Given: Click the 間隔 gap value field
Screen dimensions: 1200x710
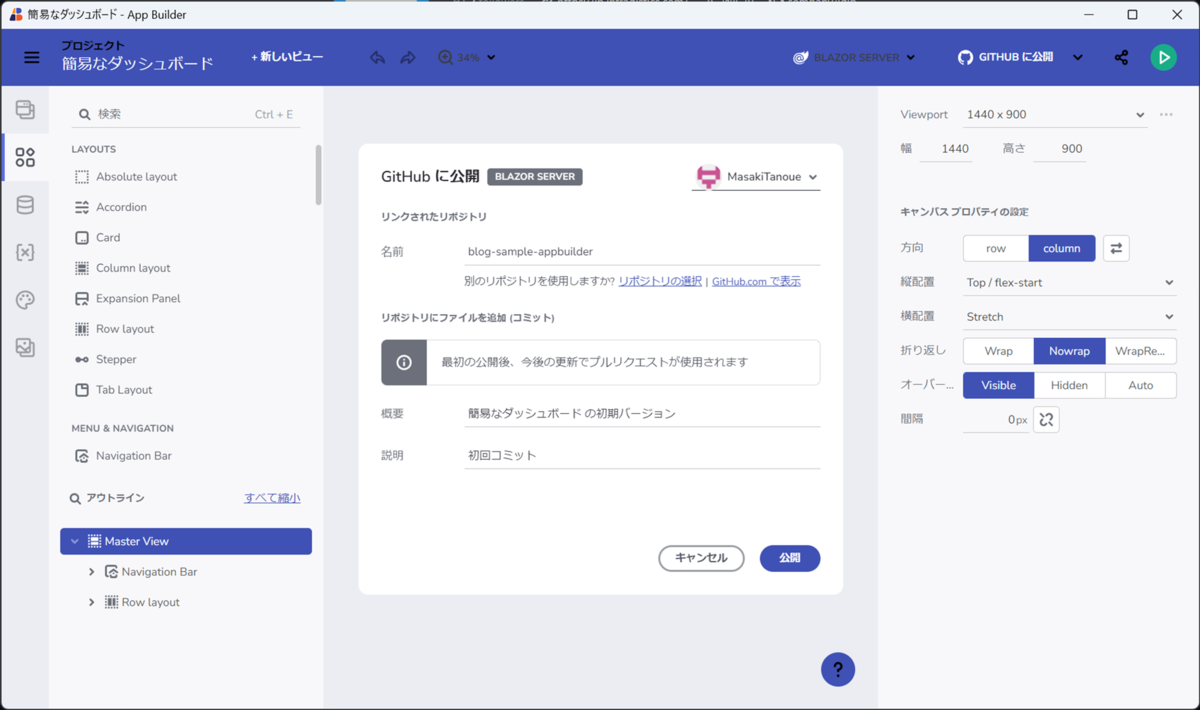Looking at the screenshot, I should [x=997, y=420].
